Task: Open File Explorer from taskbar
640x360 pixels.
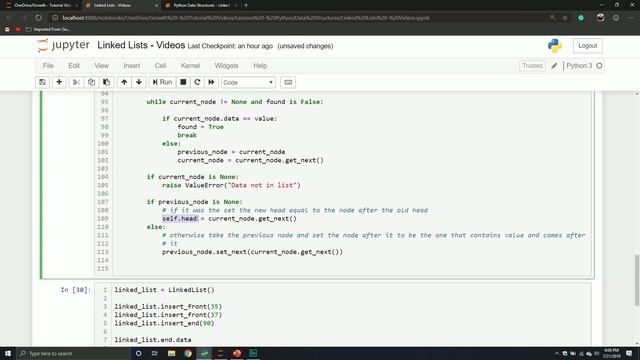Action: [x=171, y=353]
